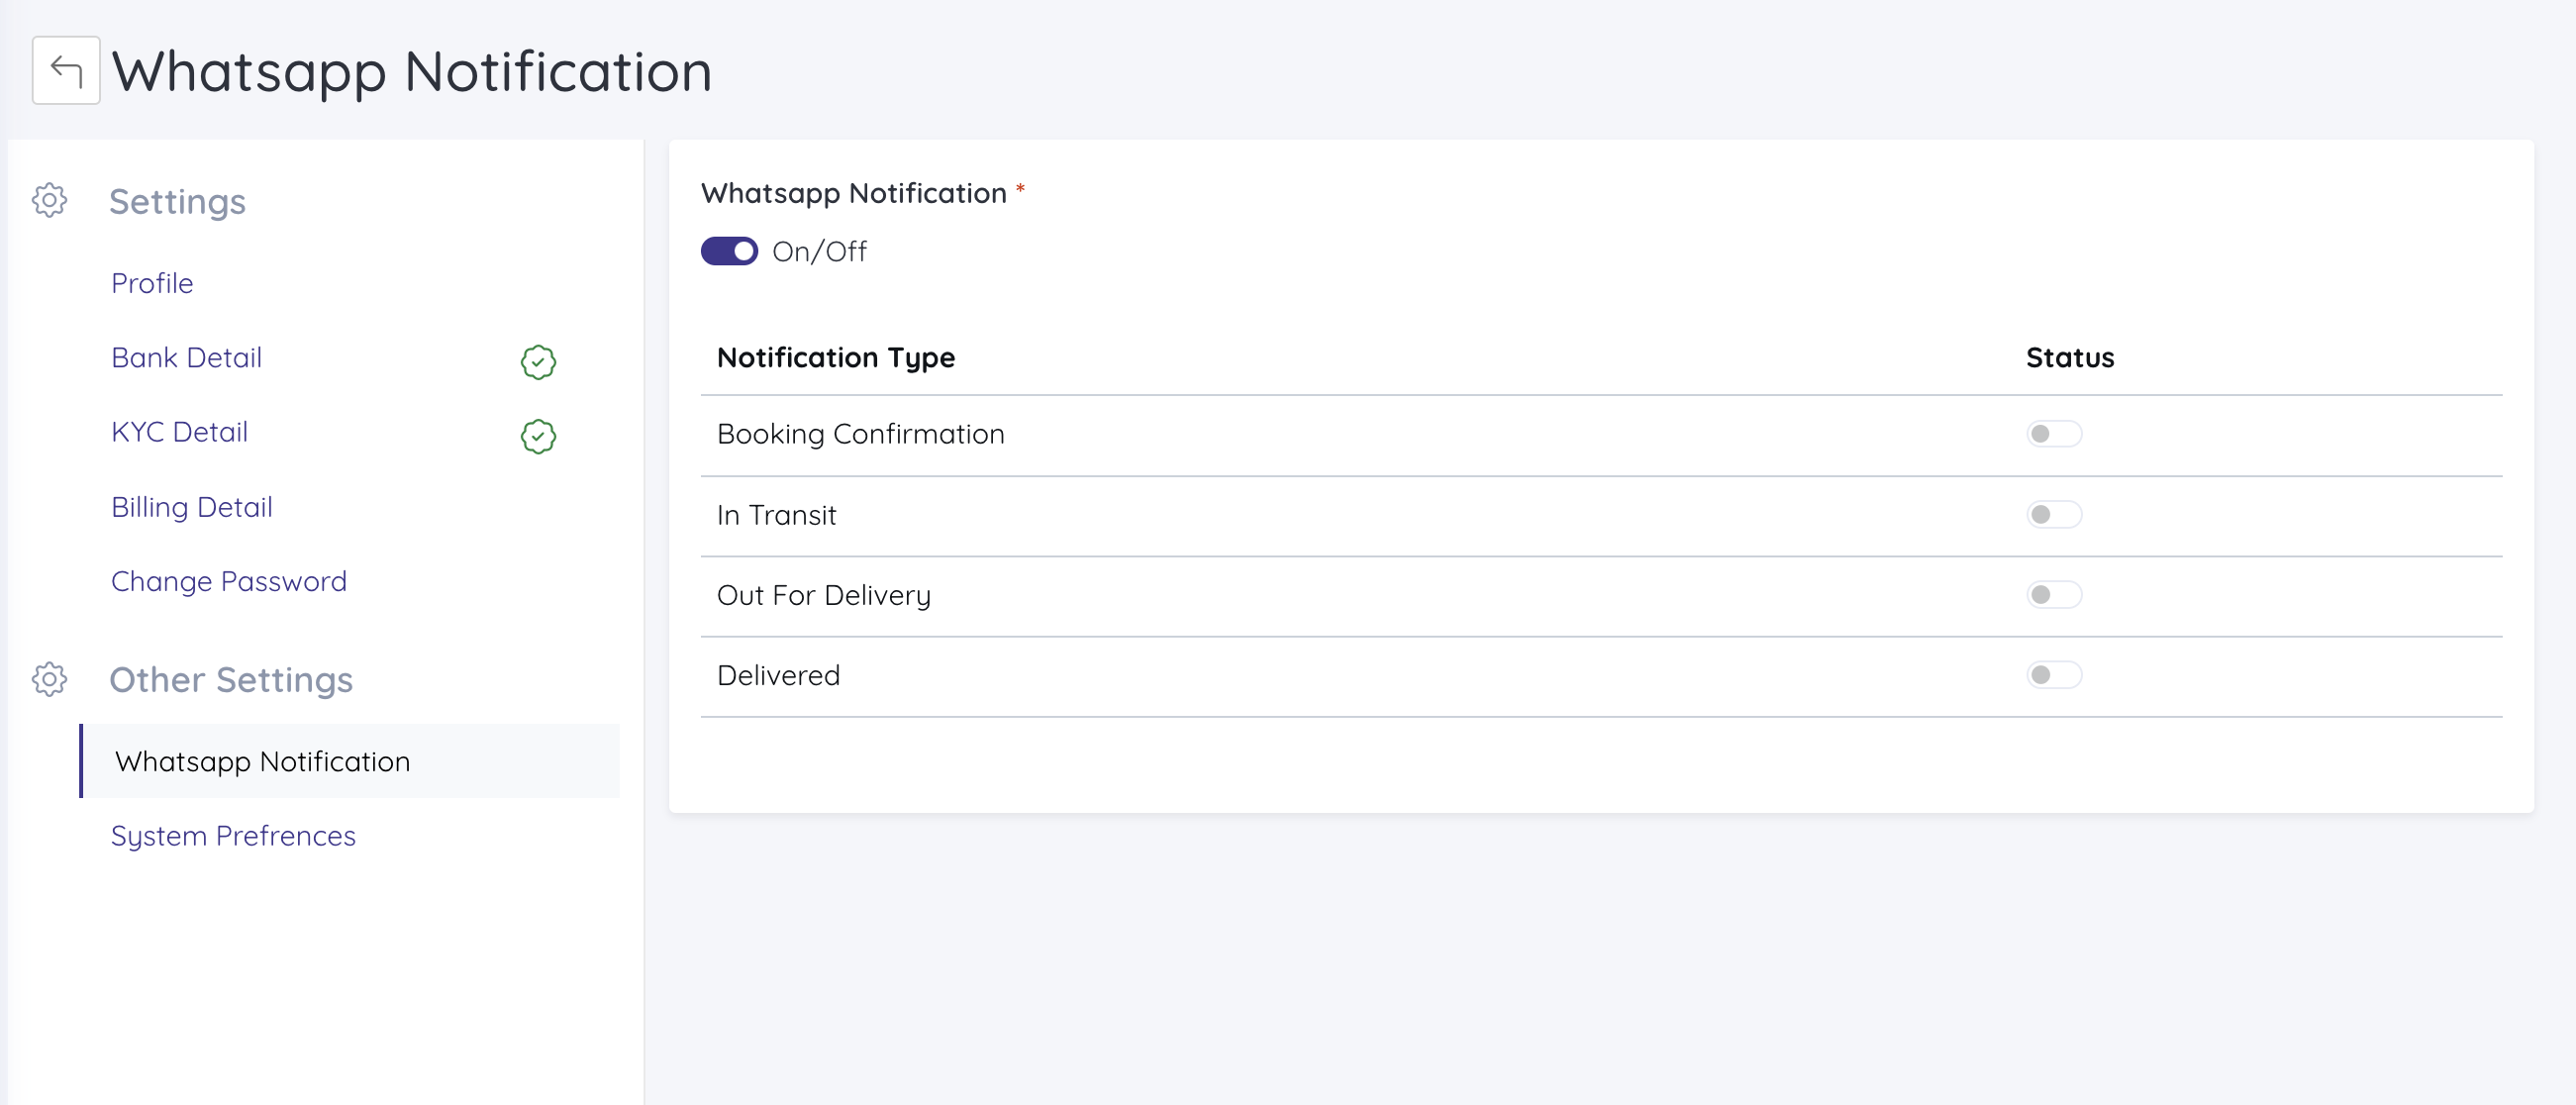Enable the Booking Confirmation status toggle
2576x1105 pixels.
click(x=2054, y=434)
